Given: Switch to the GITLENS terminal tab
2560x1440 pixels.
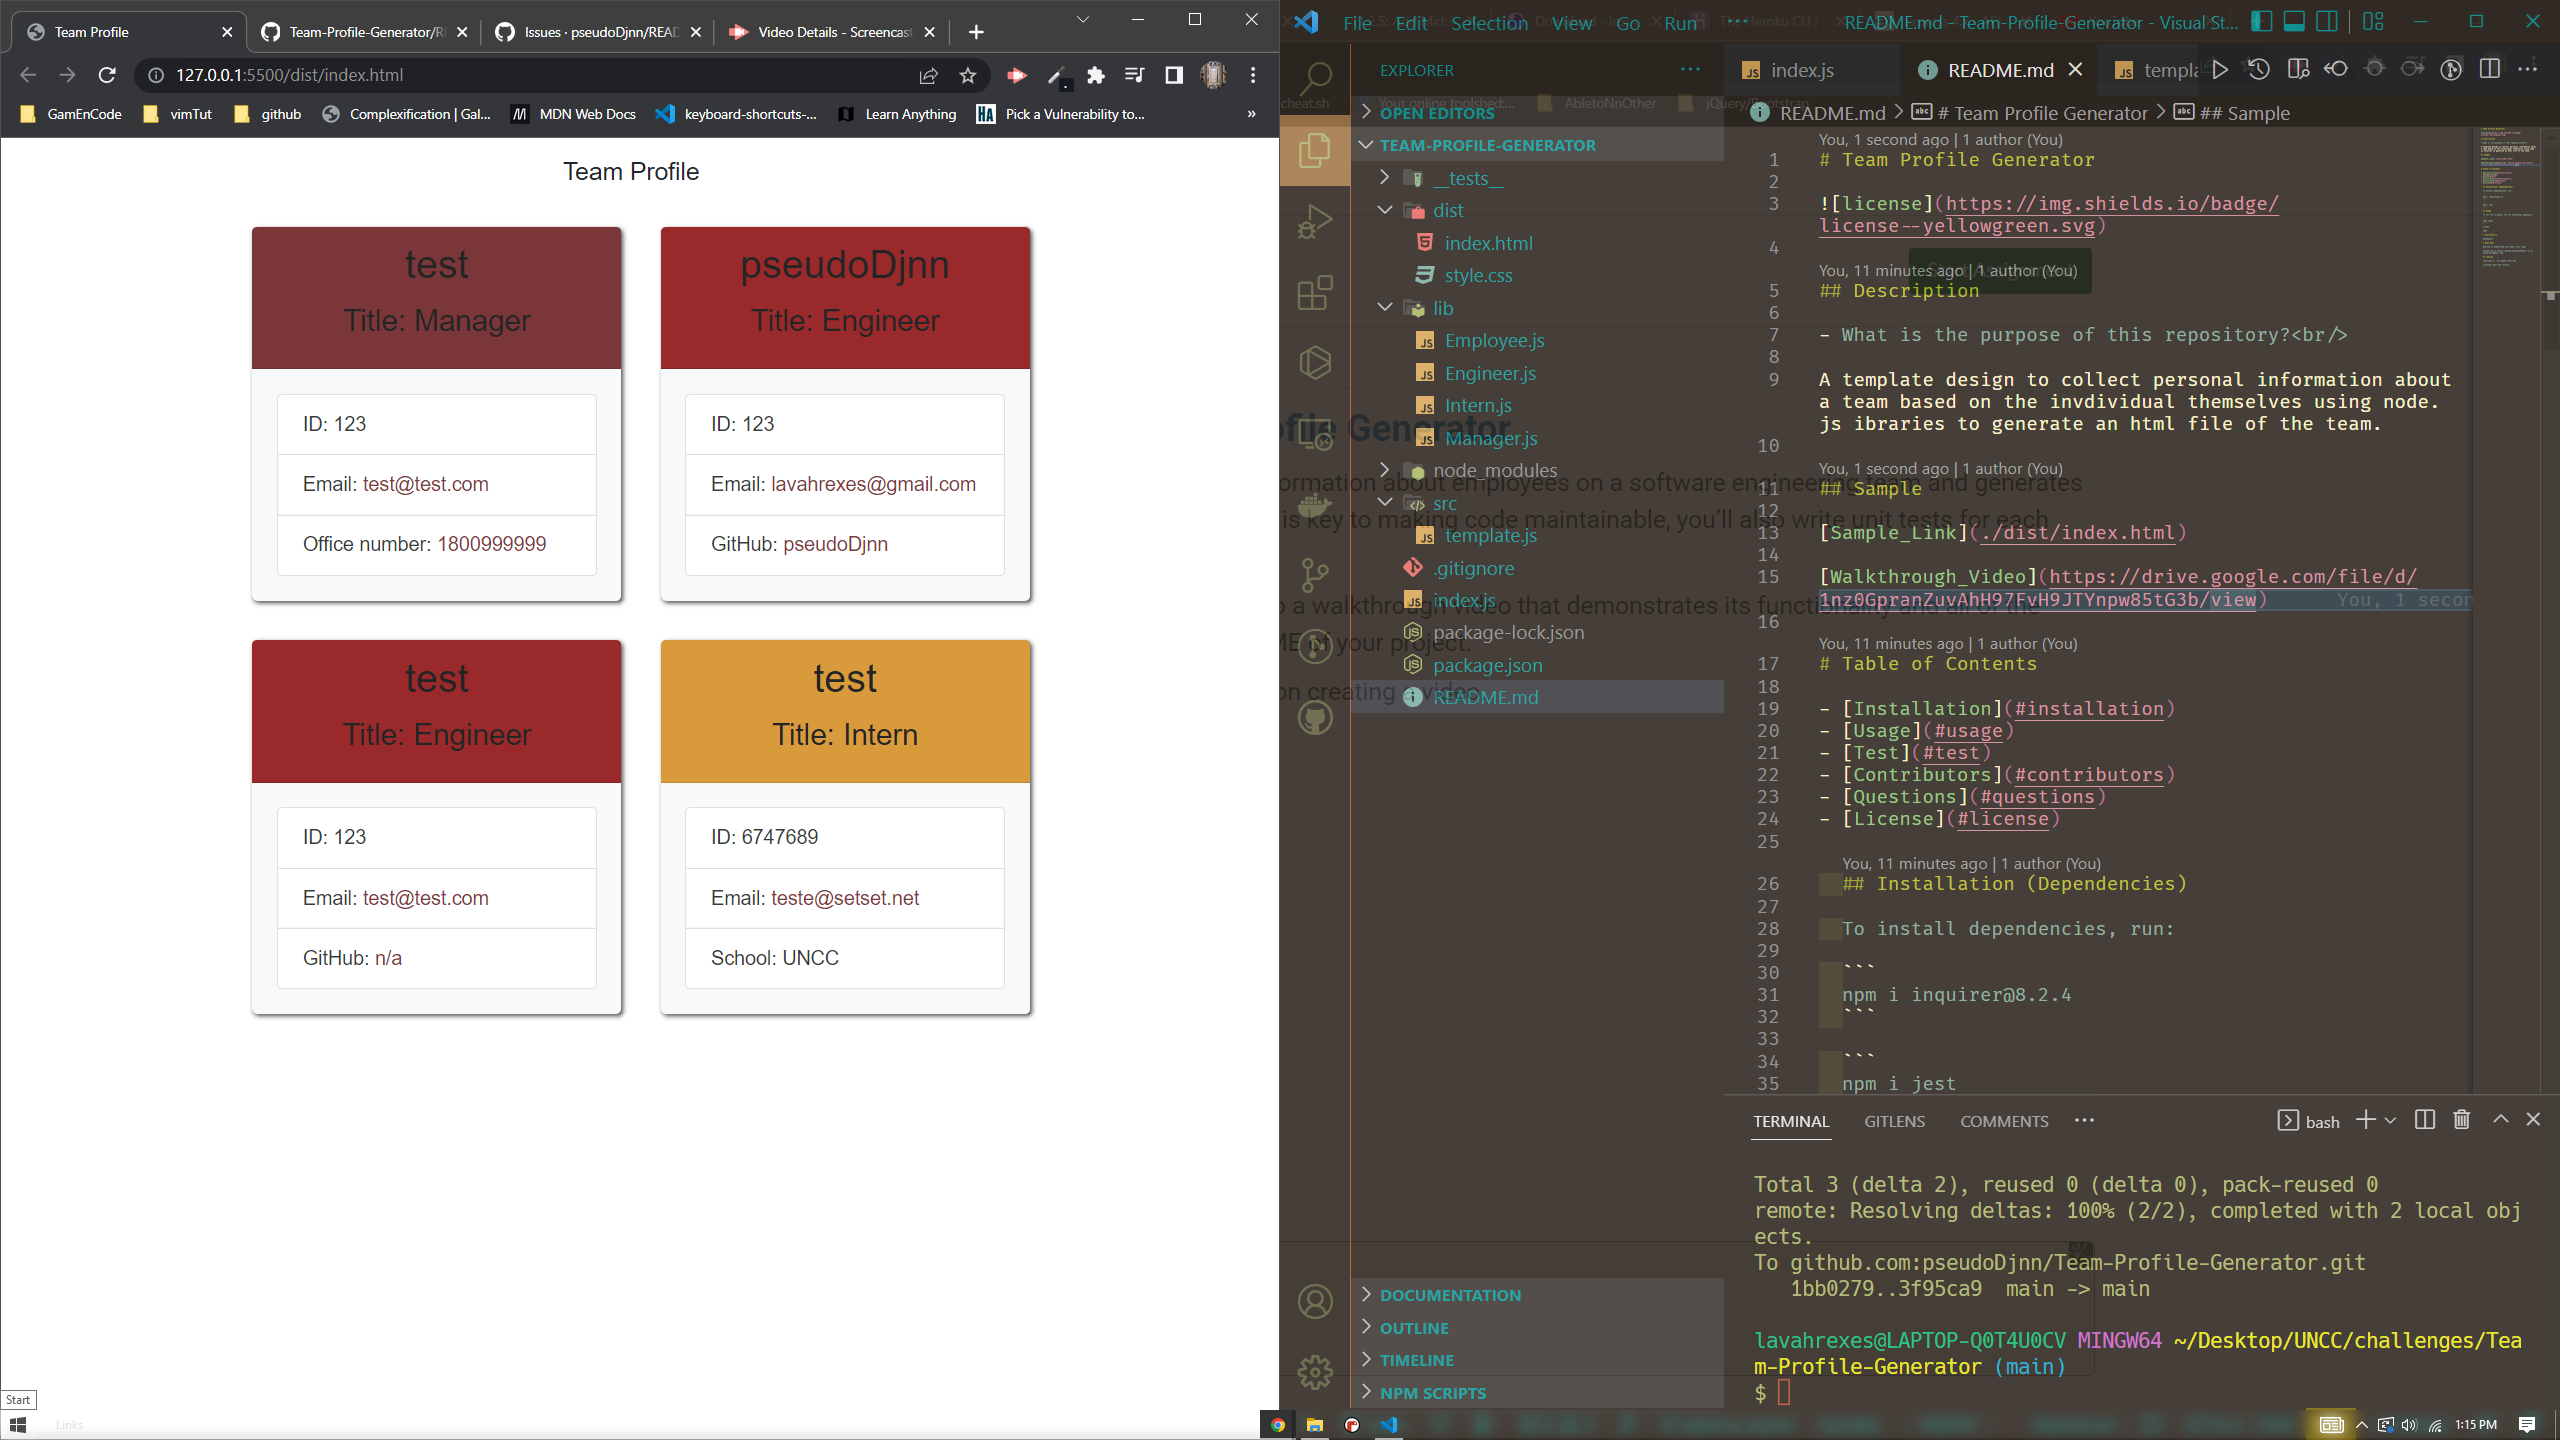Looking at the screenshot, I should 1894,1121.
